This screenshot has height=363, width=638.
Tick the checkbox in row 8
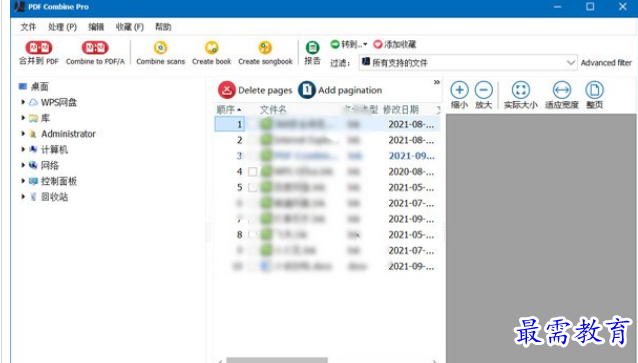click(252, 234)
